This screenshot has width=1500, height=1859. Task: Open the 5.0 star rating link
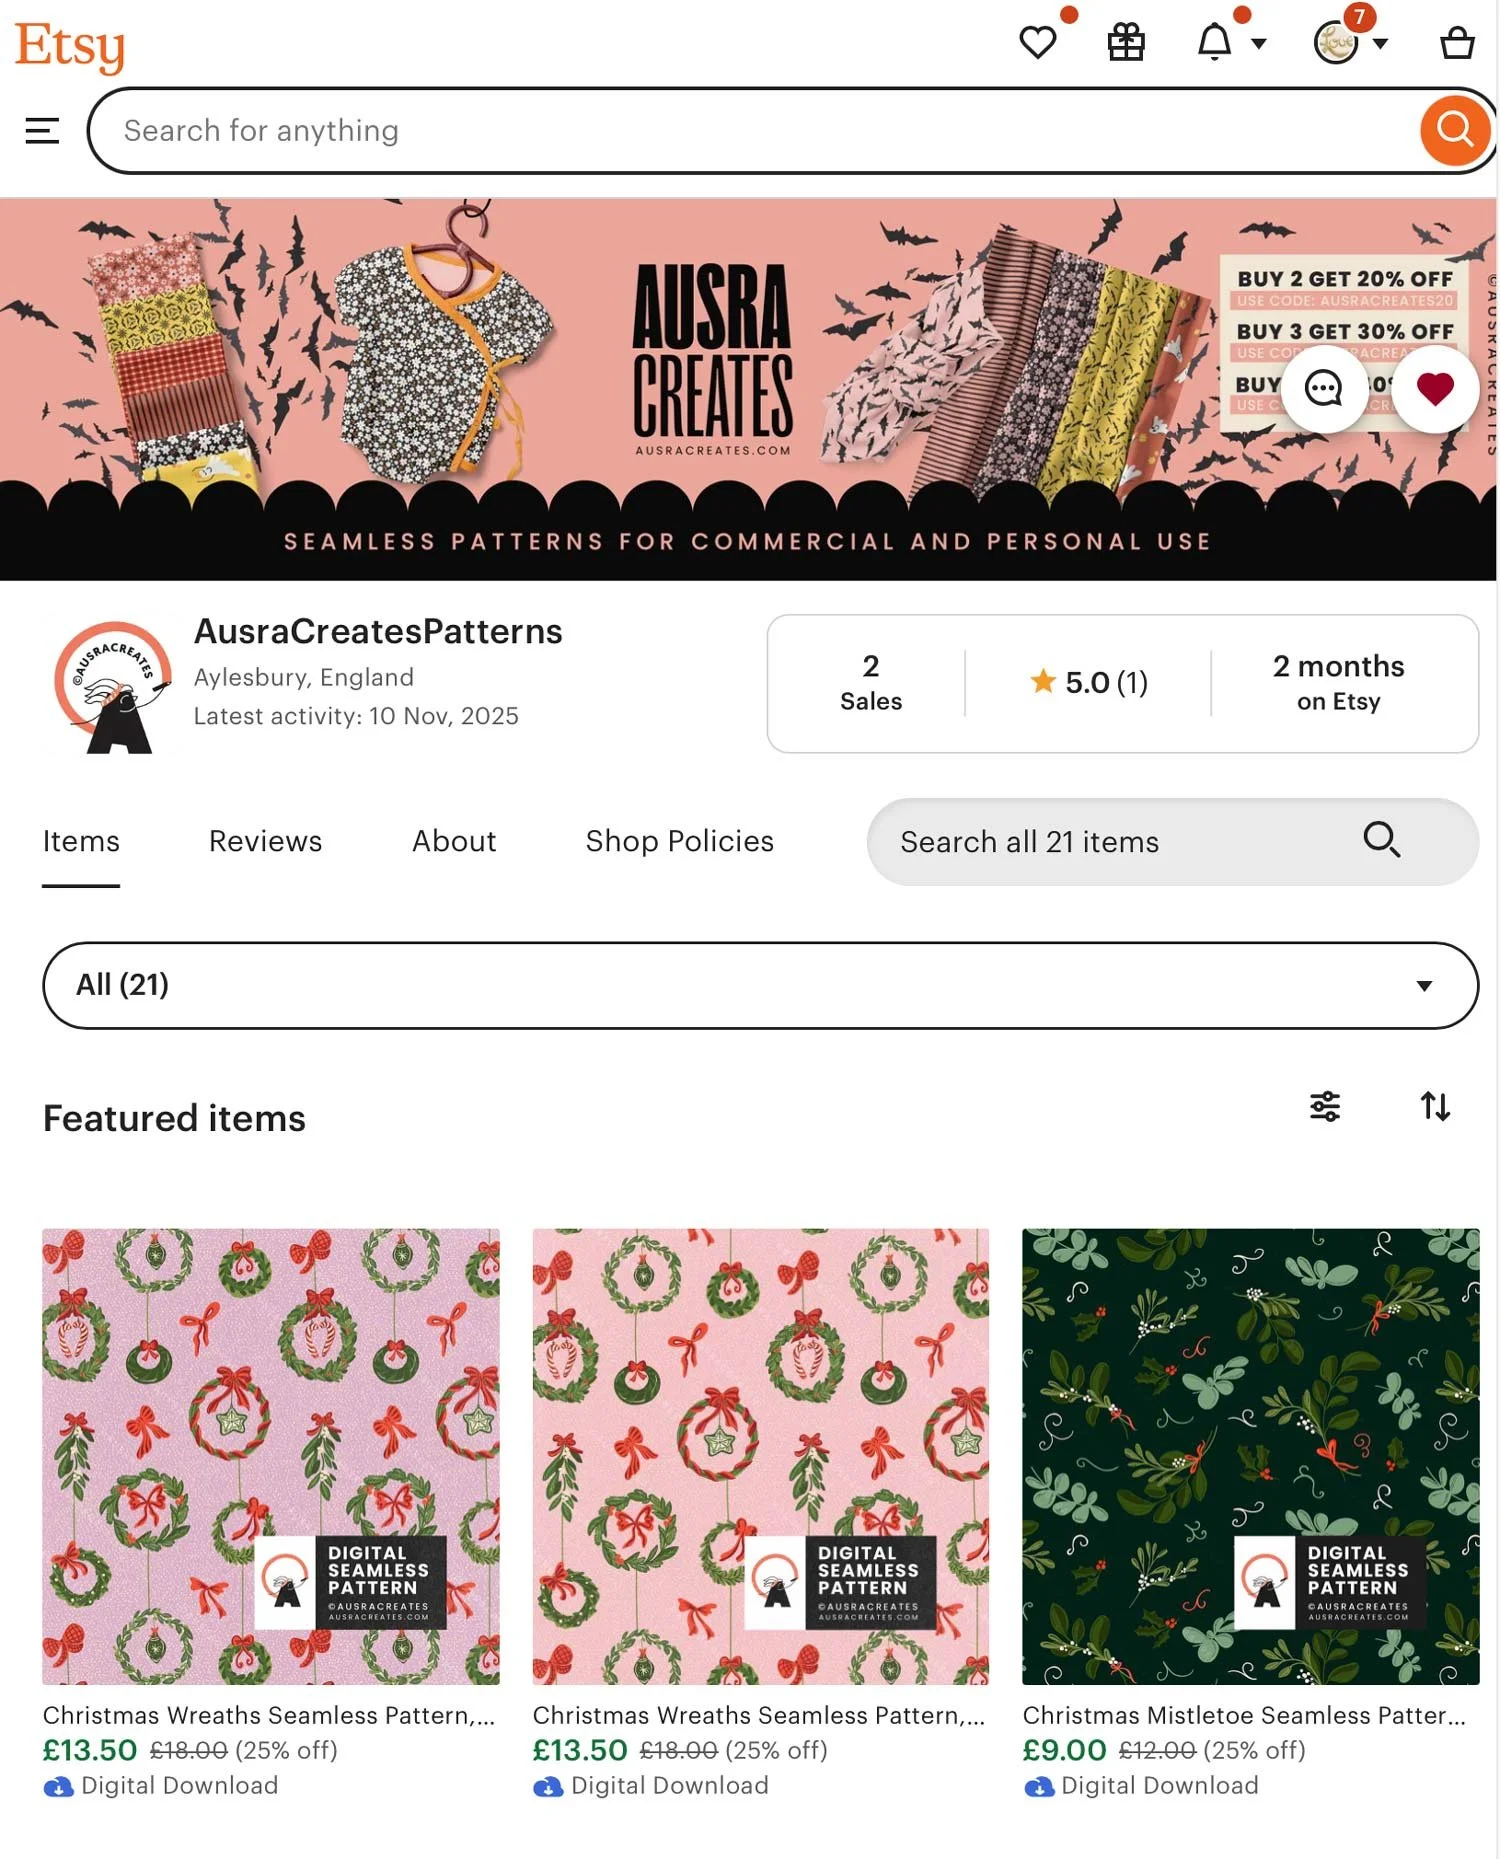pyautogui.click(x=1088, y=683)
